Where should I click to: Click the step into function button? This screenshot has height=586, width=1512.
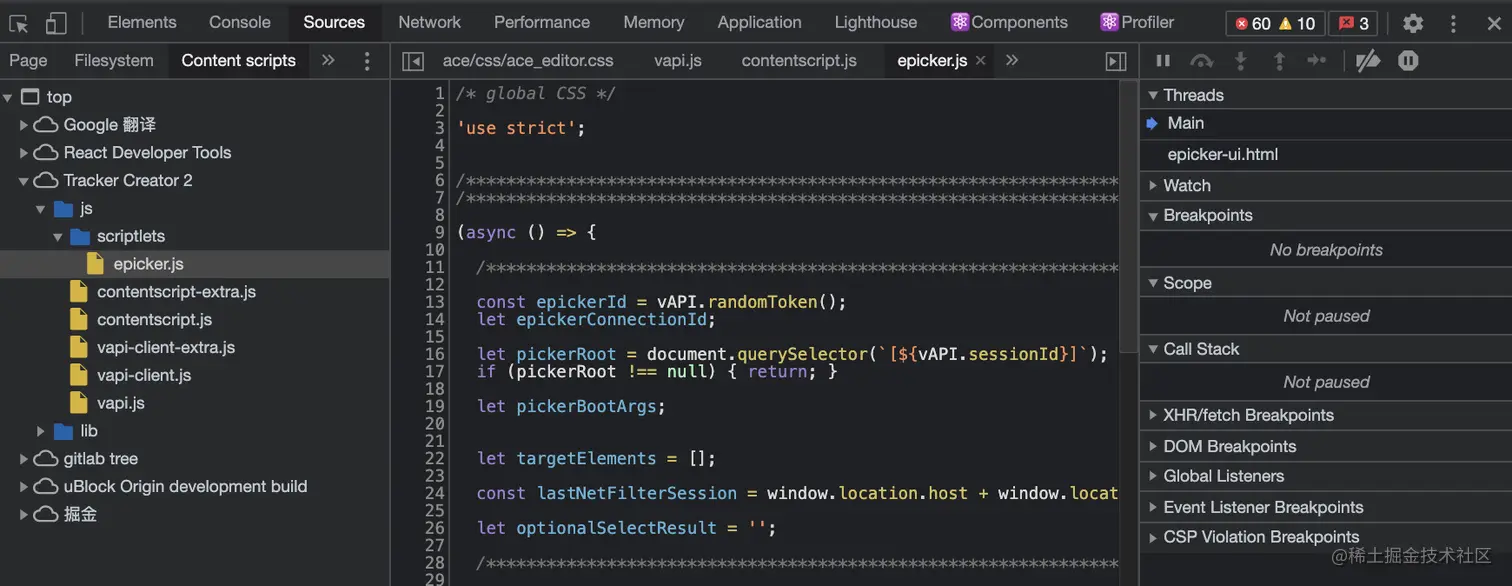click(1241, 61)
